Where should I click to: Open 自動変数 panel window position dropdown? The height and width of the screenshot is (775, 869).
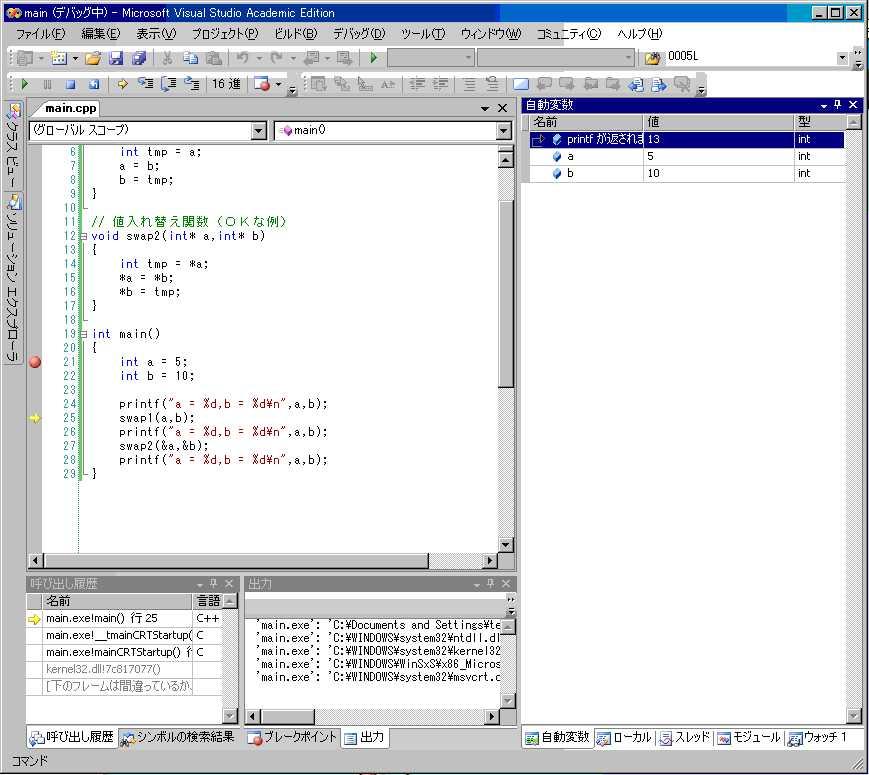point(824,105)
